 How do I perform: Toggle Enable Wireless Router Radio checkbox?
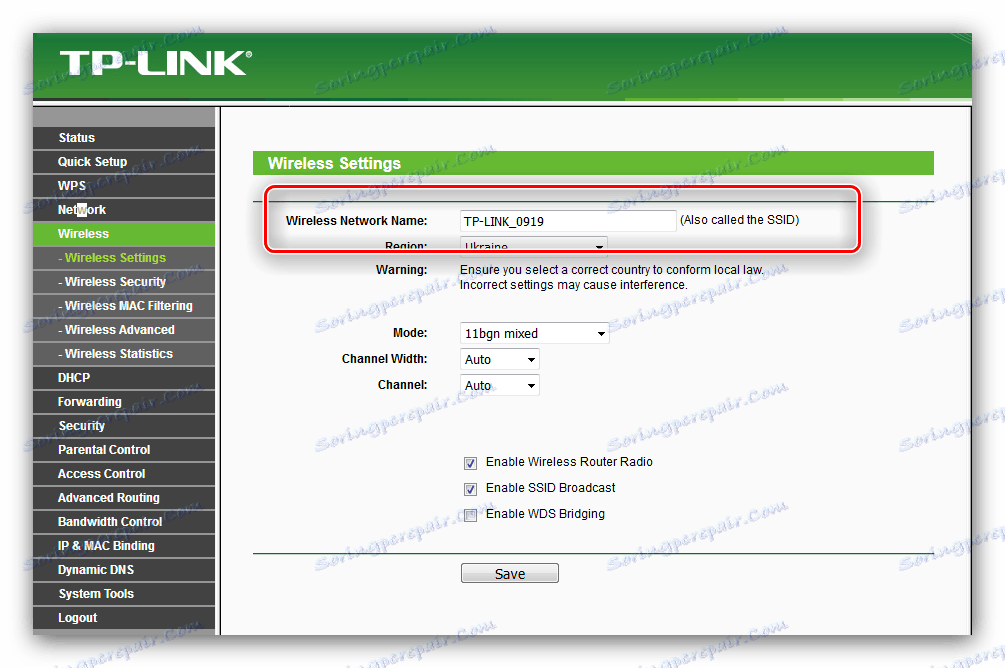point(470,463)
